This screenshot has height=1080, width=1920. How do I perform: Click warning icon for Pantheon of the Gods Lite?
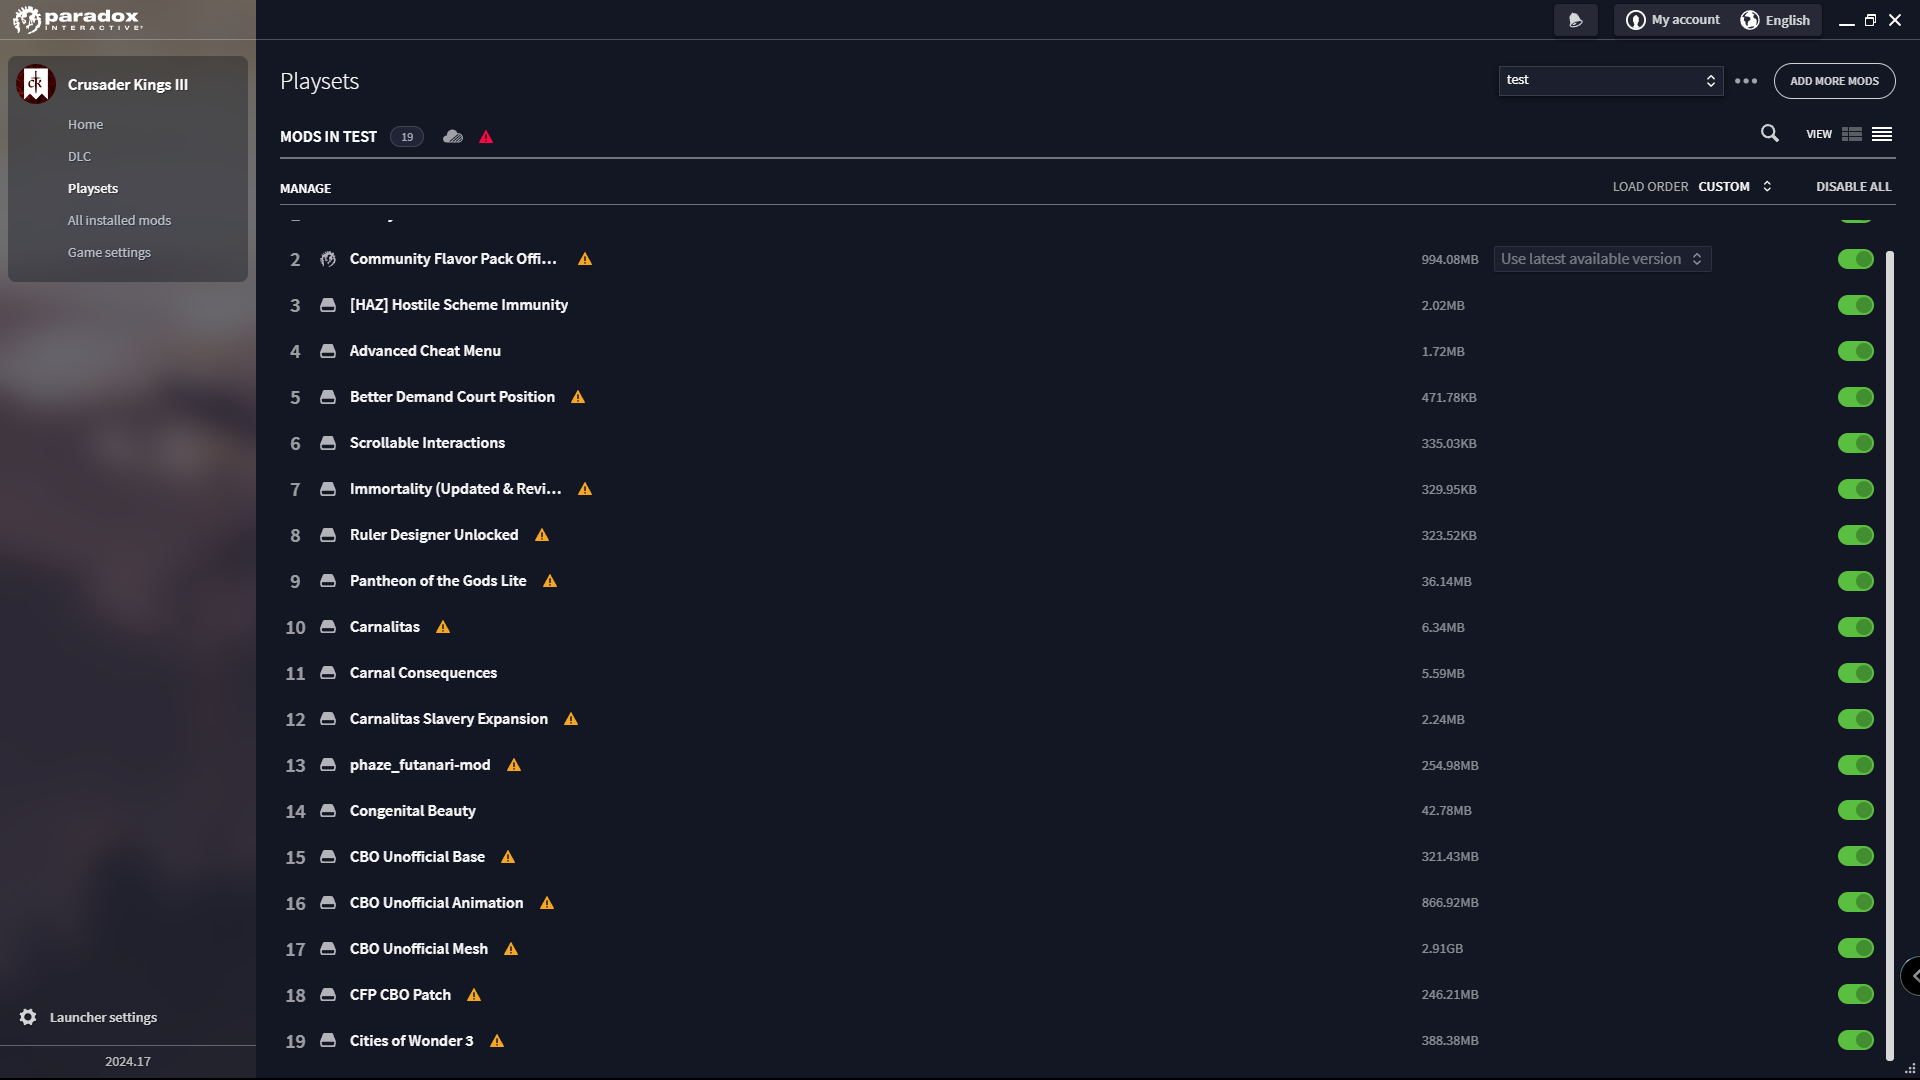coord(550,581)
